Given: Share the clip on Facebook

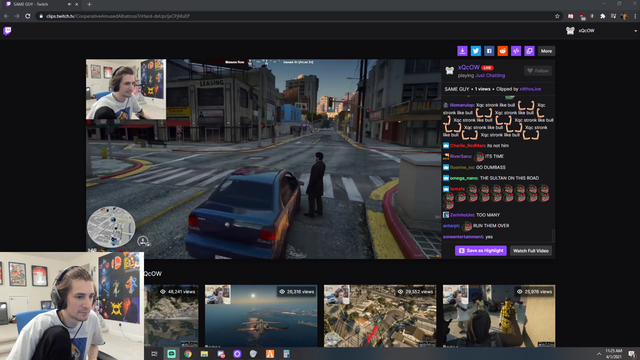Looking at the screenshot, I should [489, 51].
